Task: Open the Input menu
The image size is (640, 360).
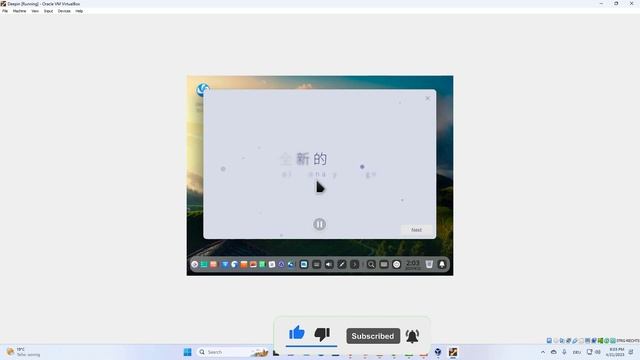Action: pyautogui.click(x=48, y=11)
